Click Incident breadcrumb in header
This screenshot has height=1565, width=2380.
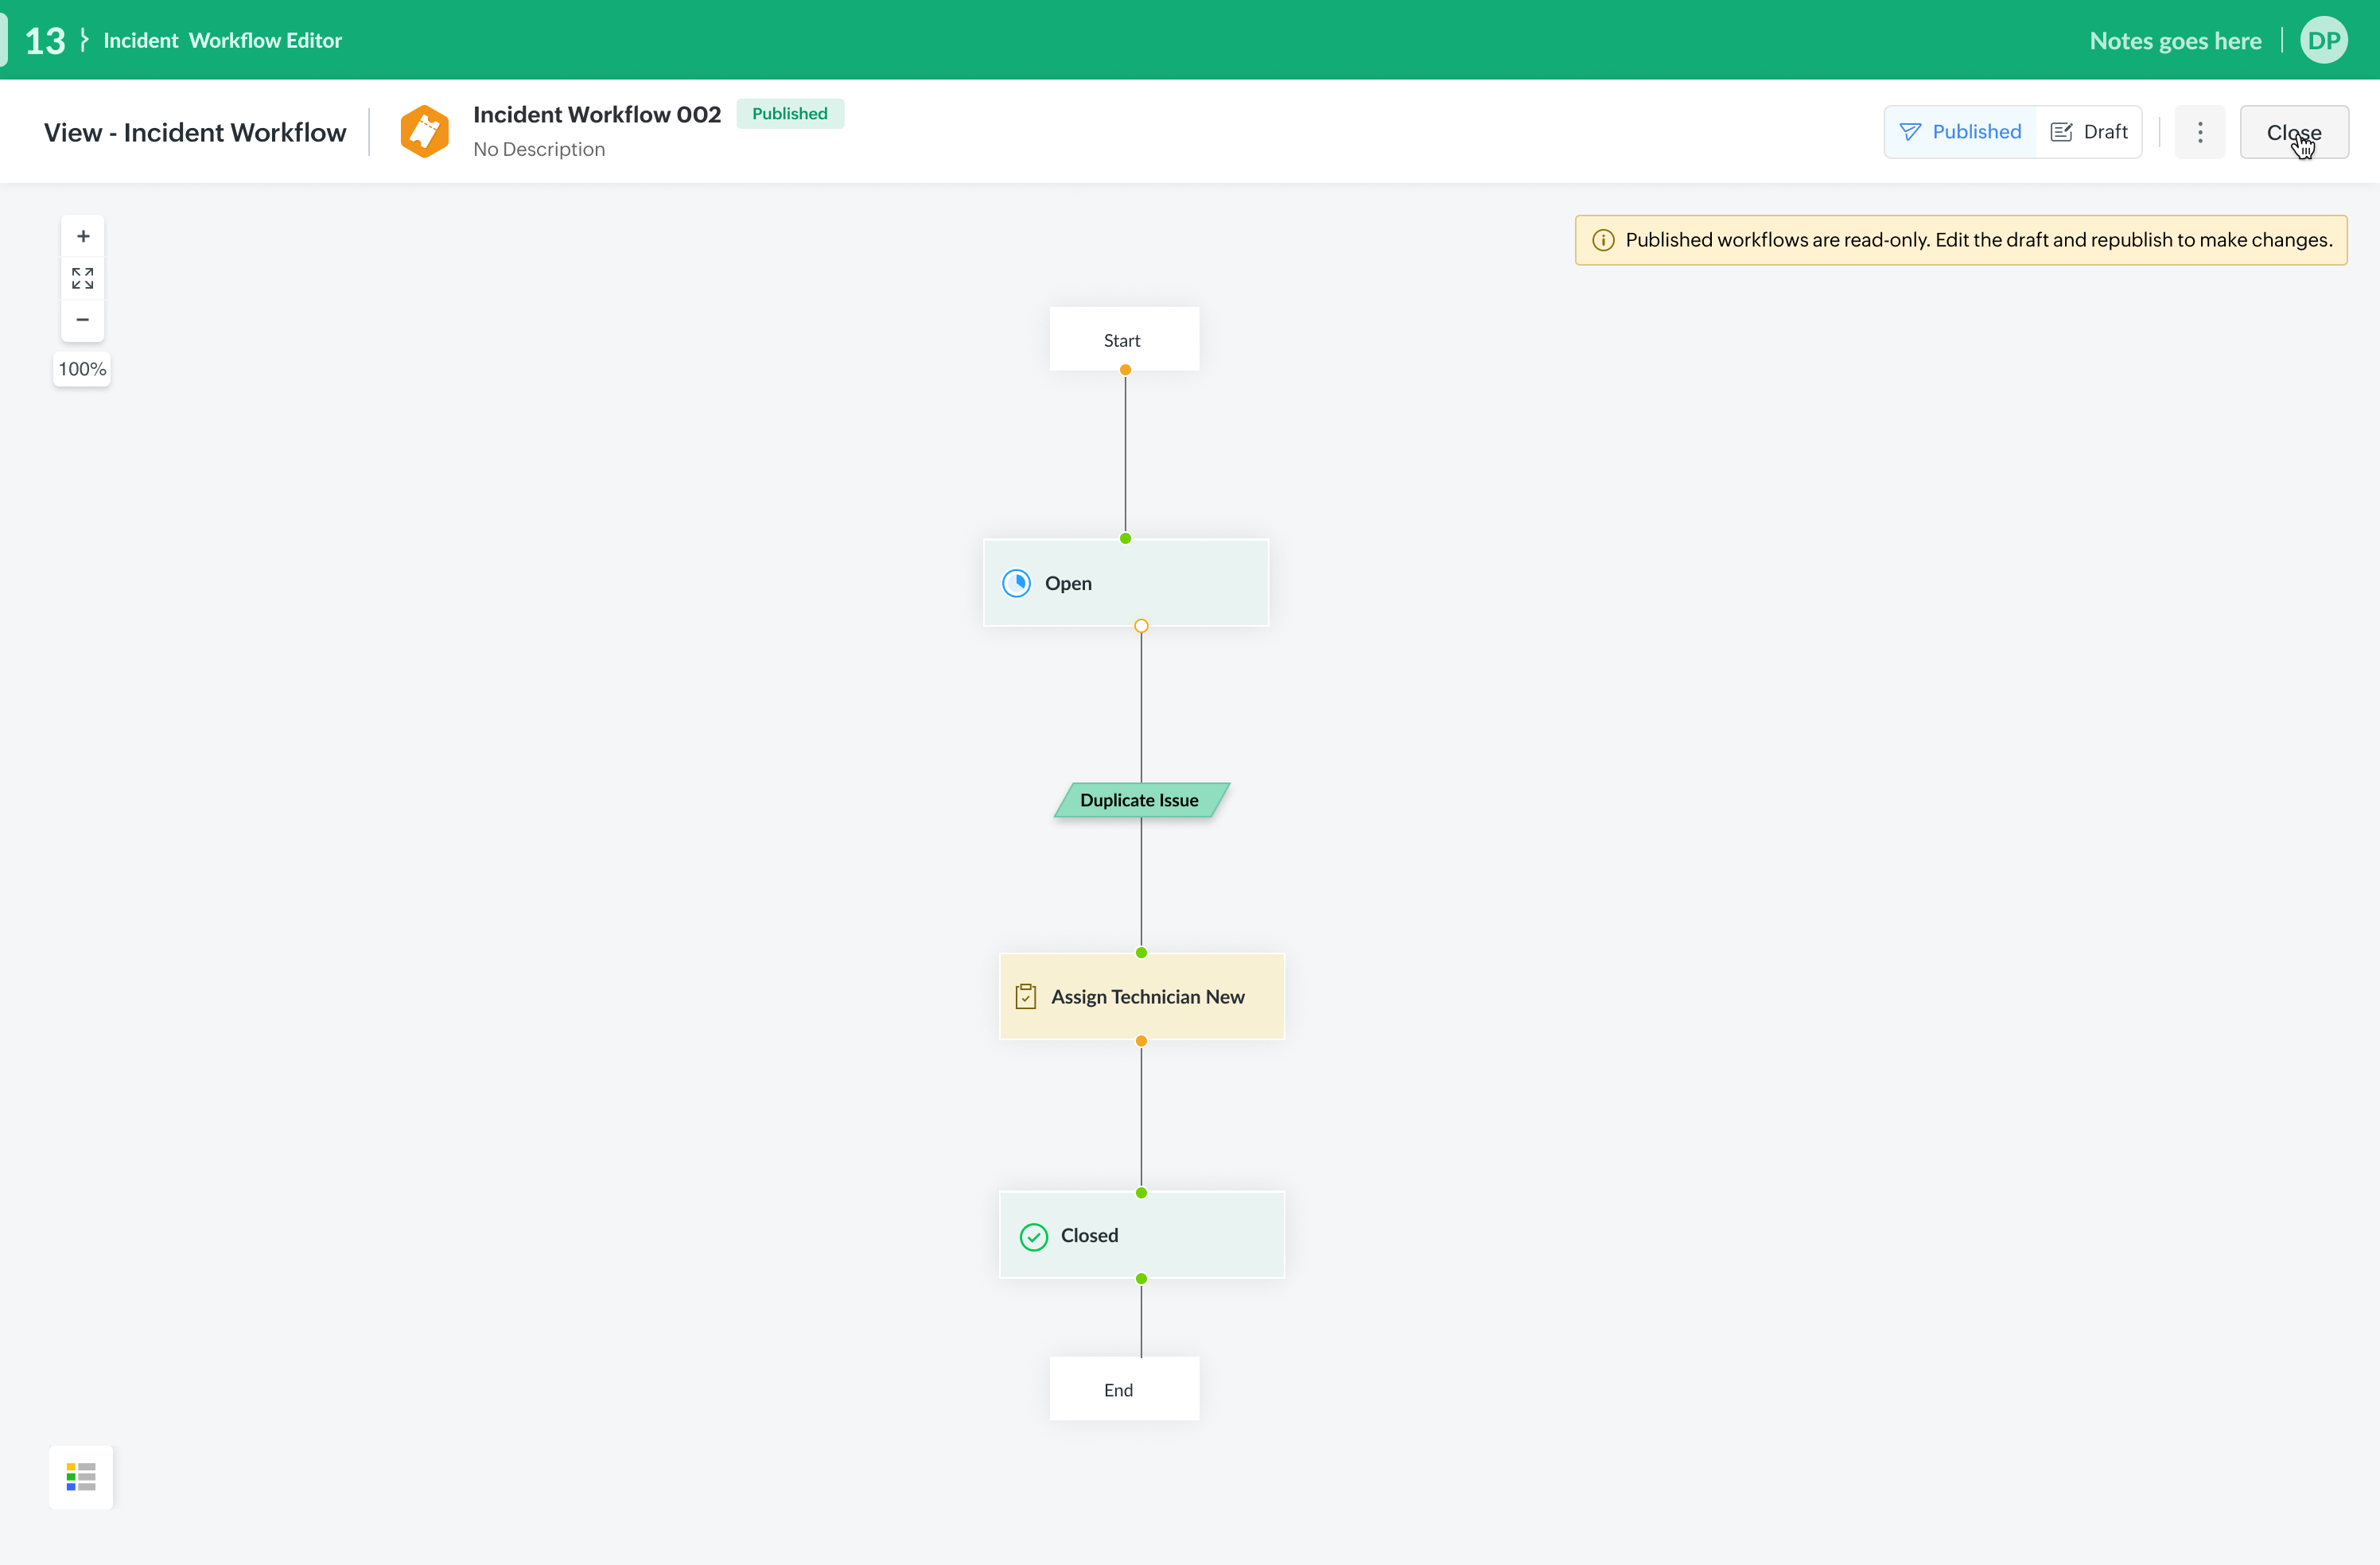point(140,41)
